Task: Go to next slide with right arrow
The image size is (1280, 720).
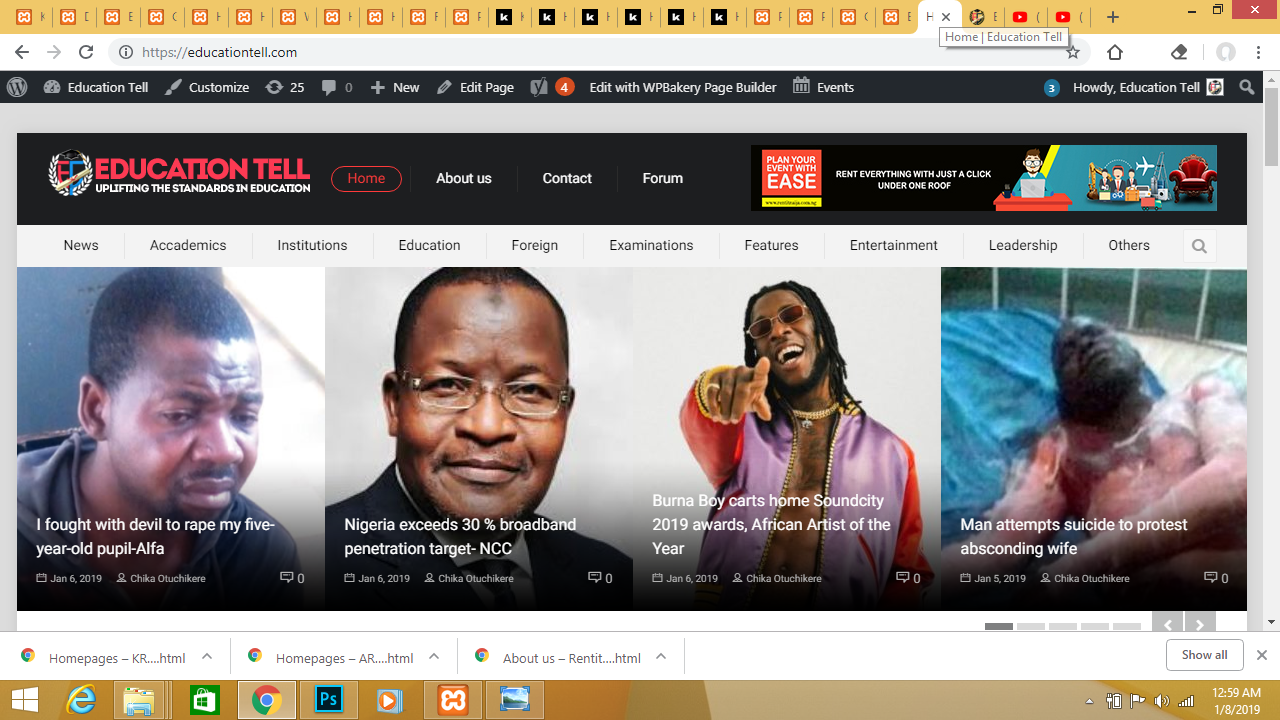Action: (1200, 625)
